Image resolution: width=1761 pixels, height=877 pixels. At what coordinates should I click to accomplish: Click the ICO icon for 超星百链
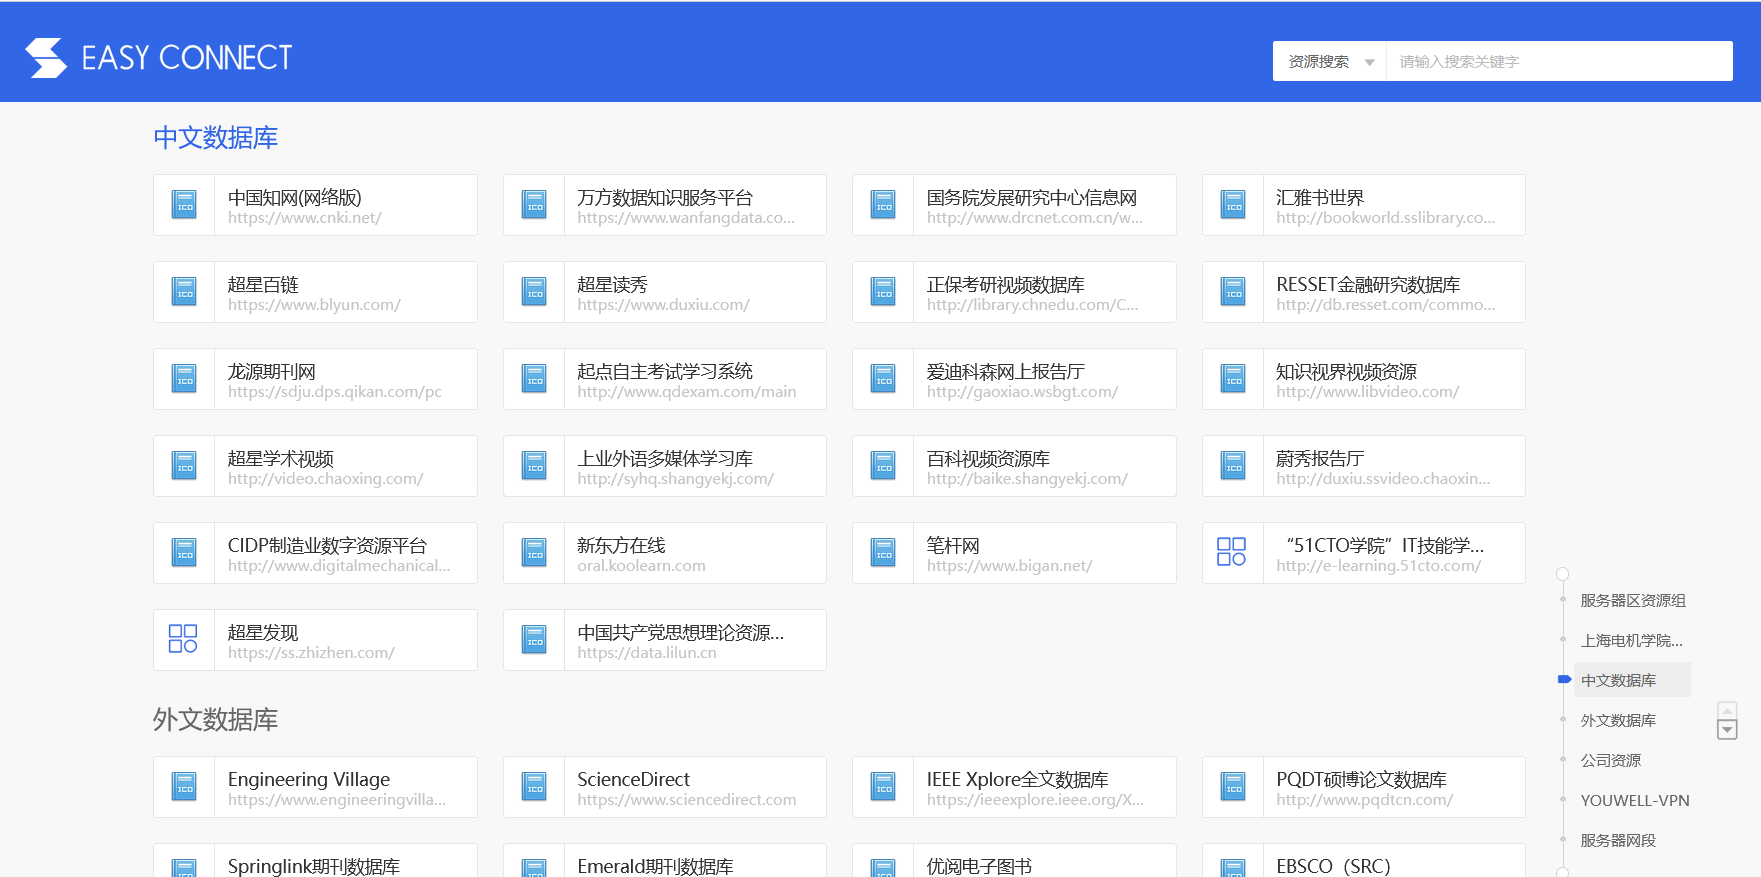point(185,292)
